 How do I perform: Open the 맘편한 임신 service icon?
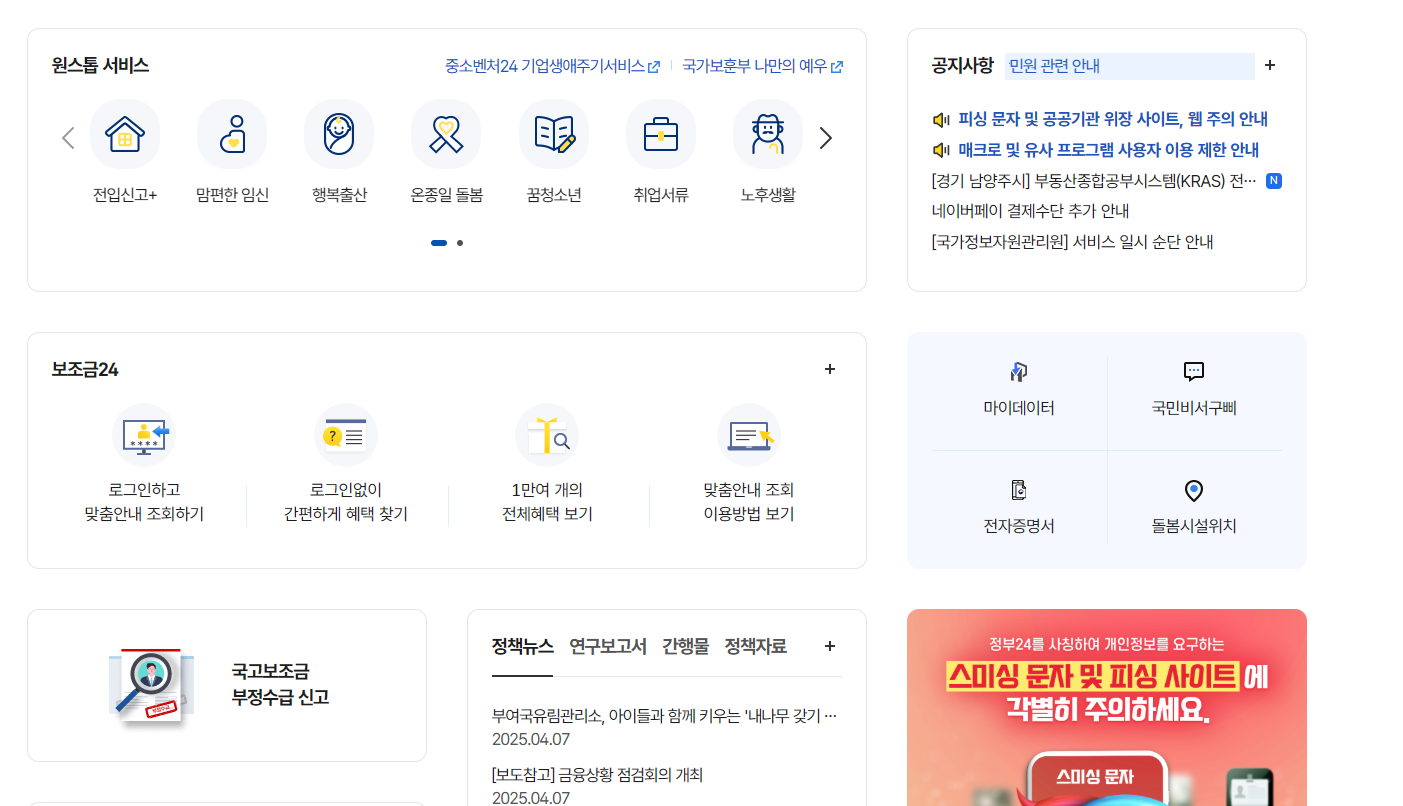tap(232, 134)
